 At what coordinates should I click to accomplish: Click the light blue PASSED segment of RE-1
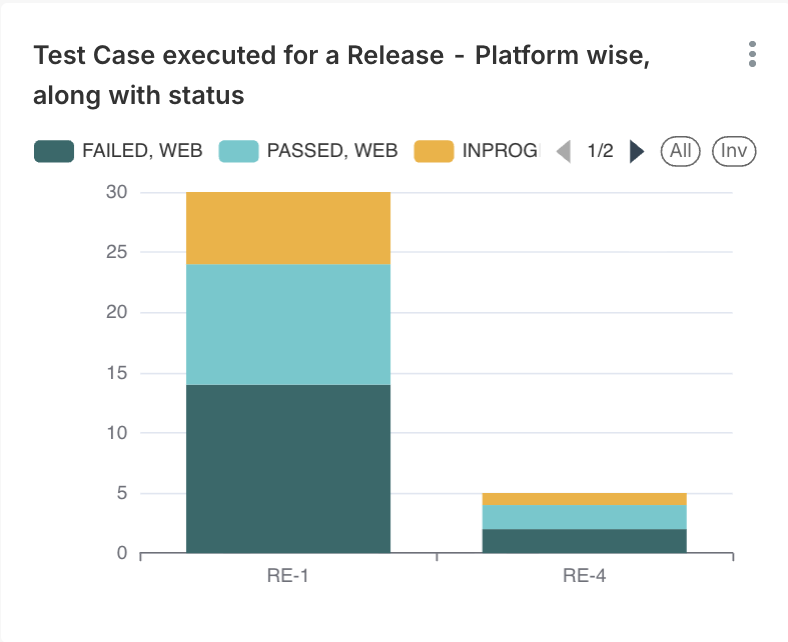tap(288, 324)
